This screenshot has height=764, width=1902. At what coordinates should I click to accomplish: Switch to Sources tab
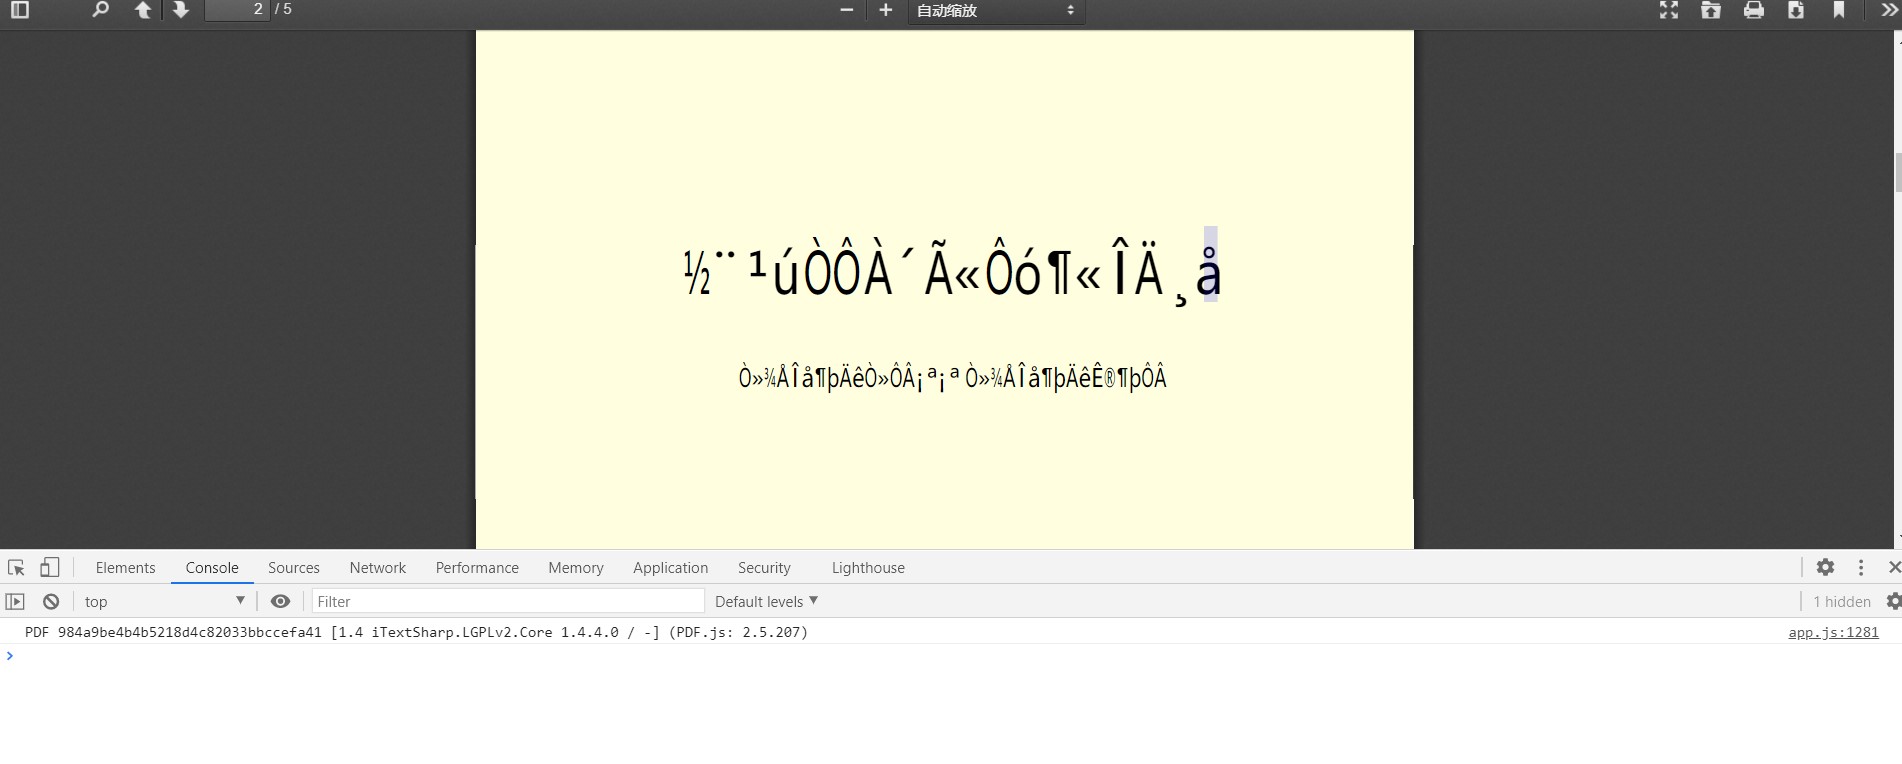point(294,567)
